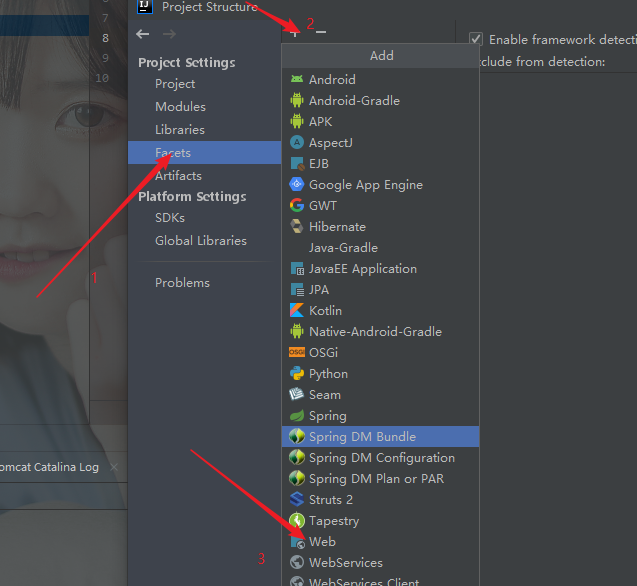Click the Struts 2 icon
This screenshot has width=637, height=586.
click(x=297, y=499)
